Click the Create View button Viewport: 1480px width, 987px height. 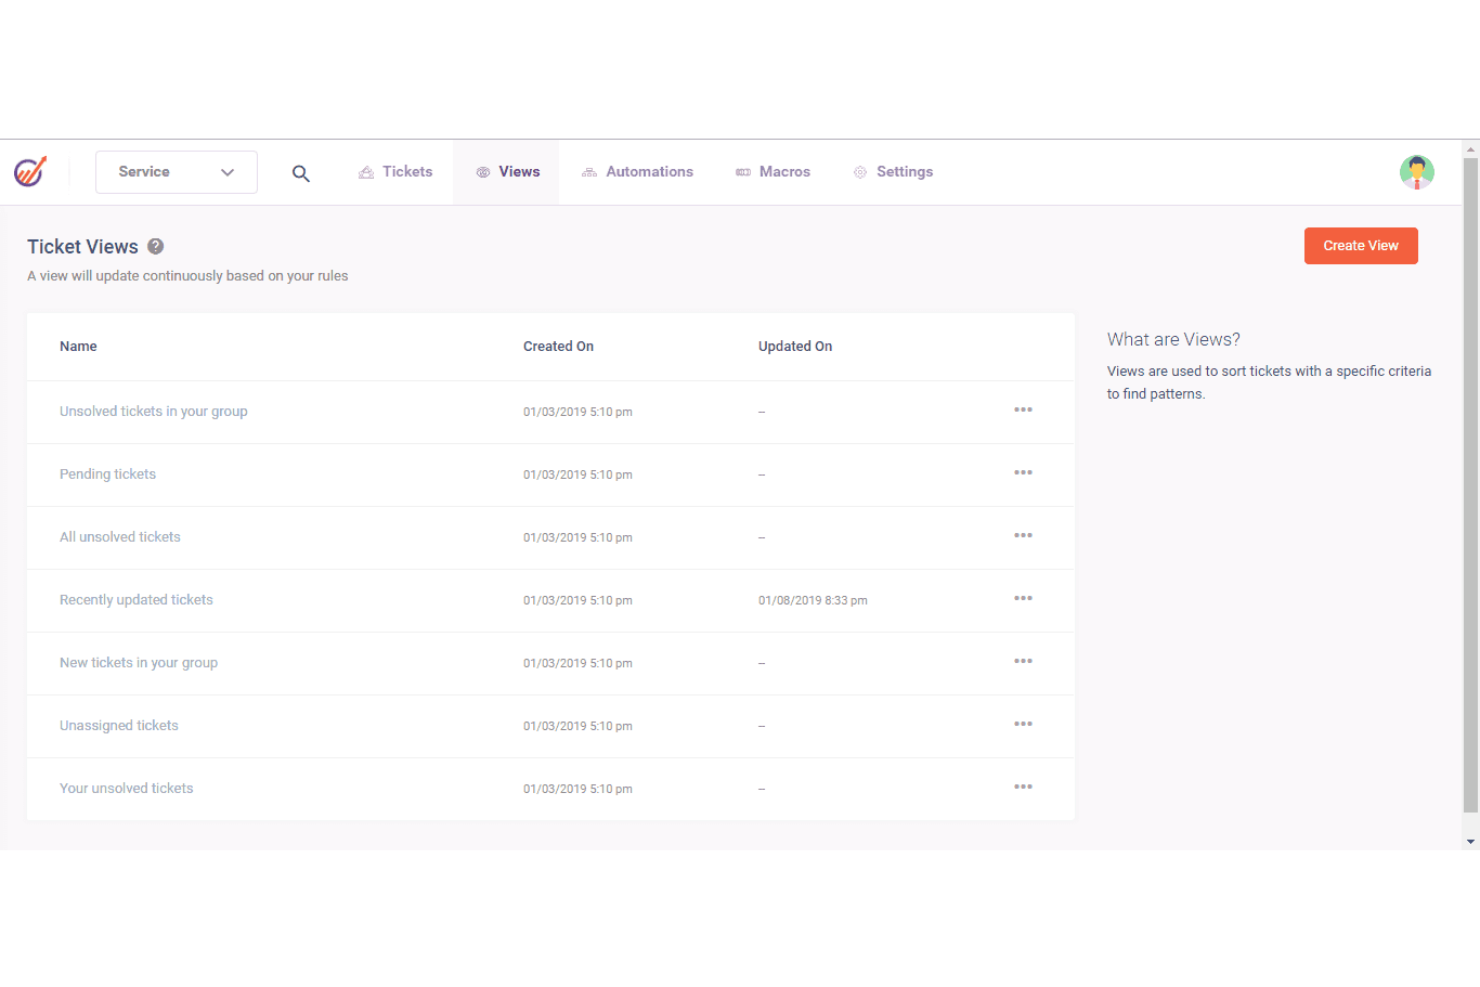(1360, 245)
